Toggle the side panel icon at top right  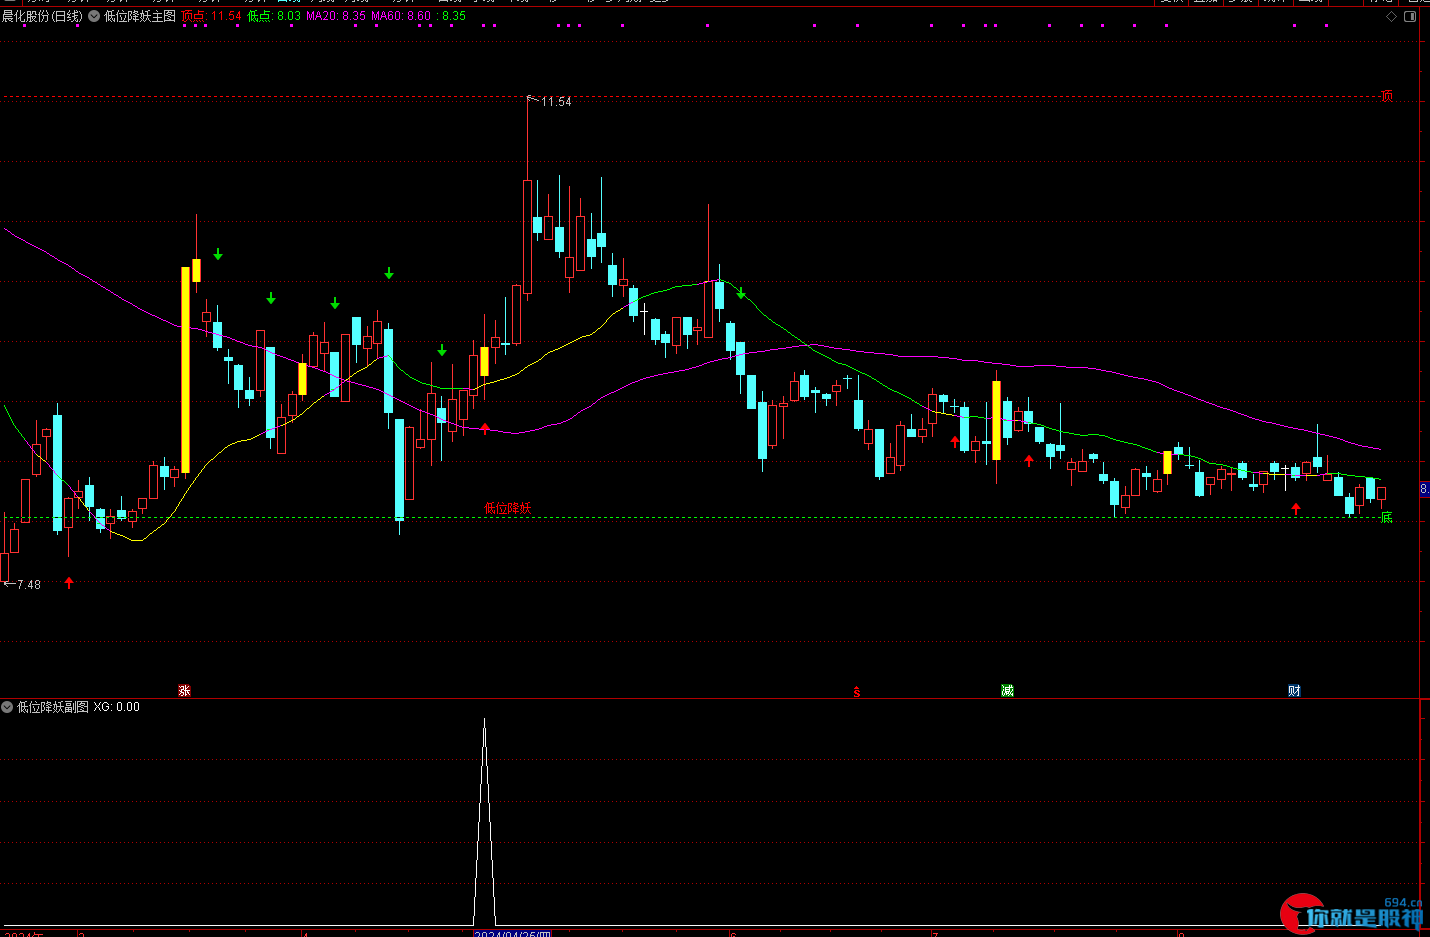click(x=1410, y=16)
